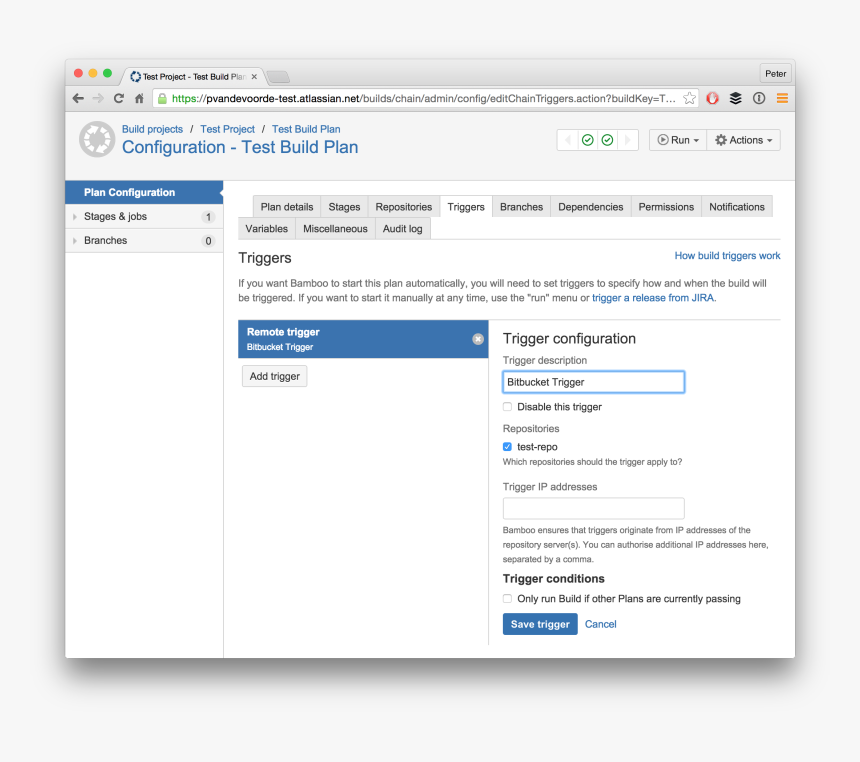The width and height of the screenshot is (860, 762).
Task: Click the Peter profile button
Action: (x=776, y=74)
